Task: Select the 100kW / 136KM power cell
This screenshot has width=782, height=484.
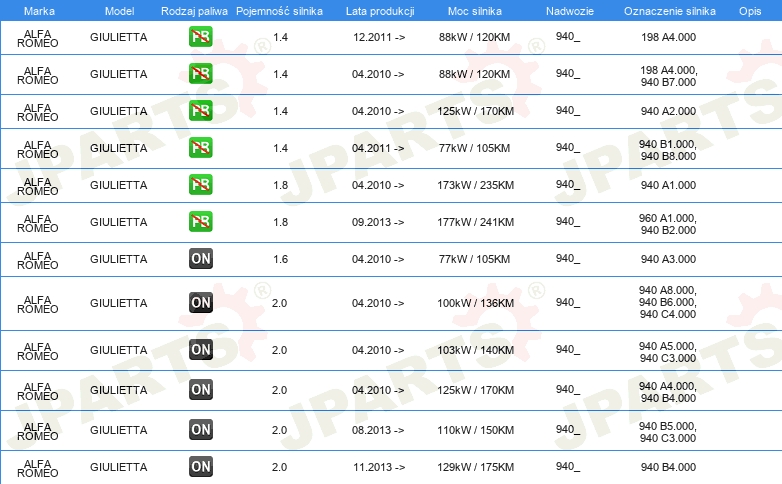Action: coord(475,303)
